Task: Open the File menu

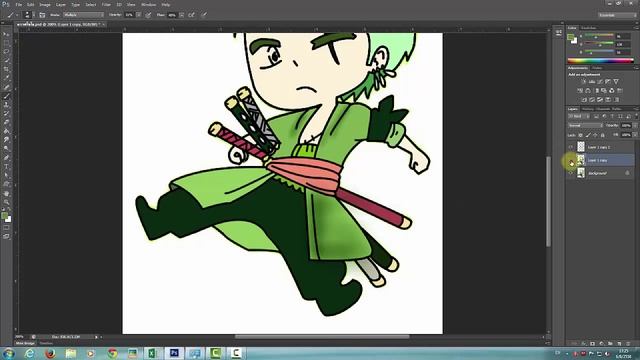Action: tap(18, 4)
